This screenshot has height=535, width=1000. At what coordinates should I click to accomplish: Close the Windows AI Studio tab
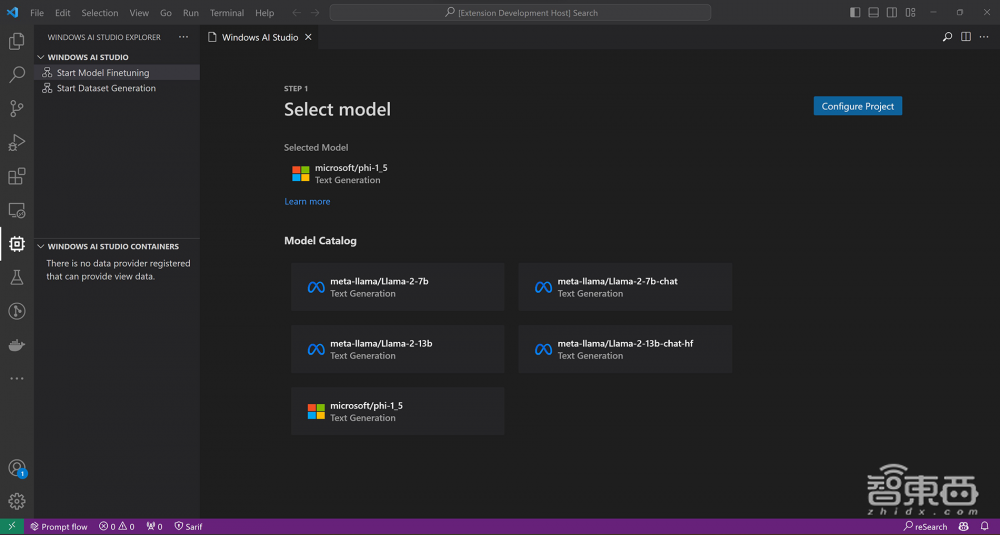[308, 37]
